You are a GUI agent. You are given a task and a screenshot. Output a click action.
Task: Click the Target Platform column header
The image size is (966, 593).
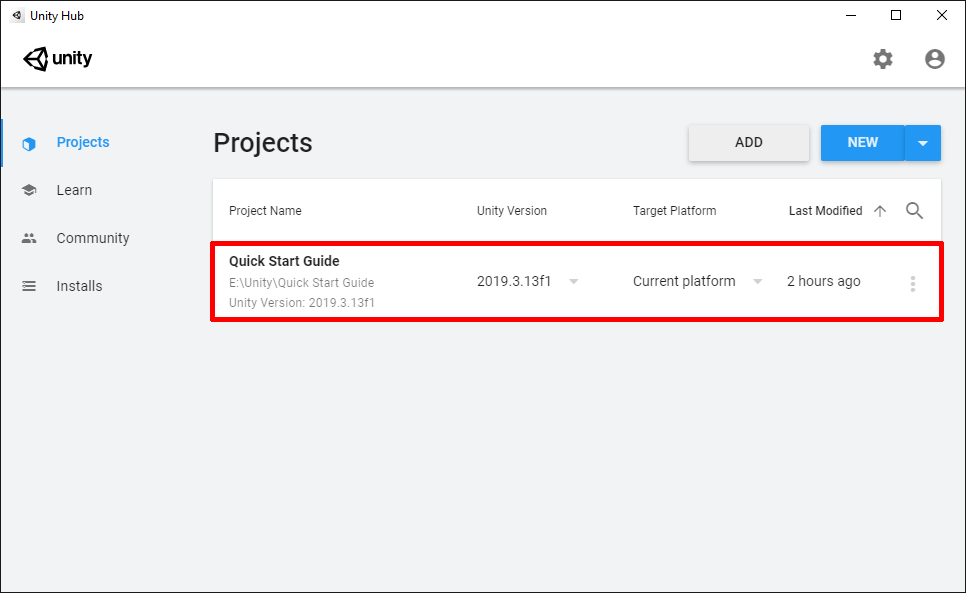coord(674,211)
